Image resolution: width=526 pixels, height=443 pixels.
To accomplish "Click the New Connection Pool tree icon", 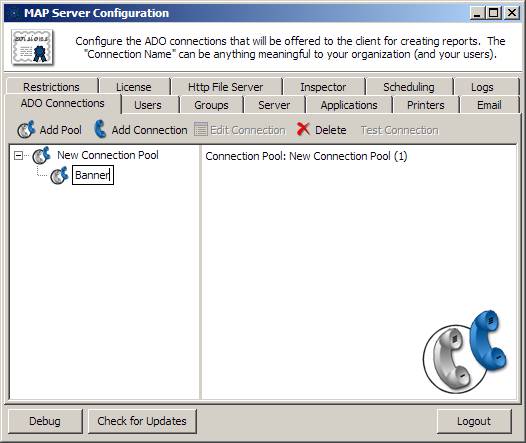I will pyautogui.click(x=41, y=155).
